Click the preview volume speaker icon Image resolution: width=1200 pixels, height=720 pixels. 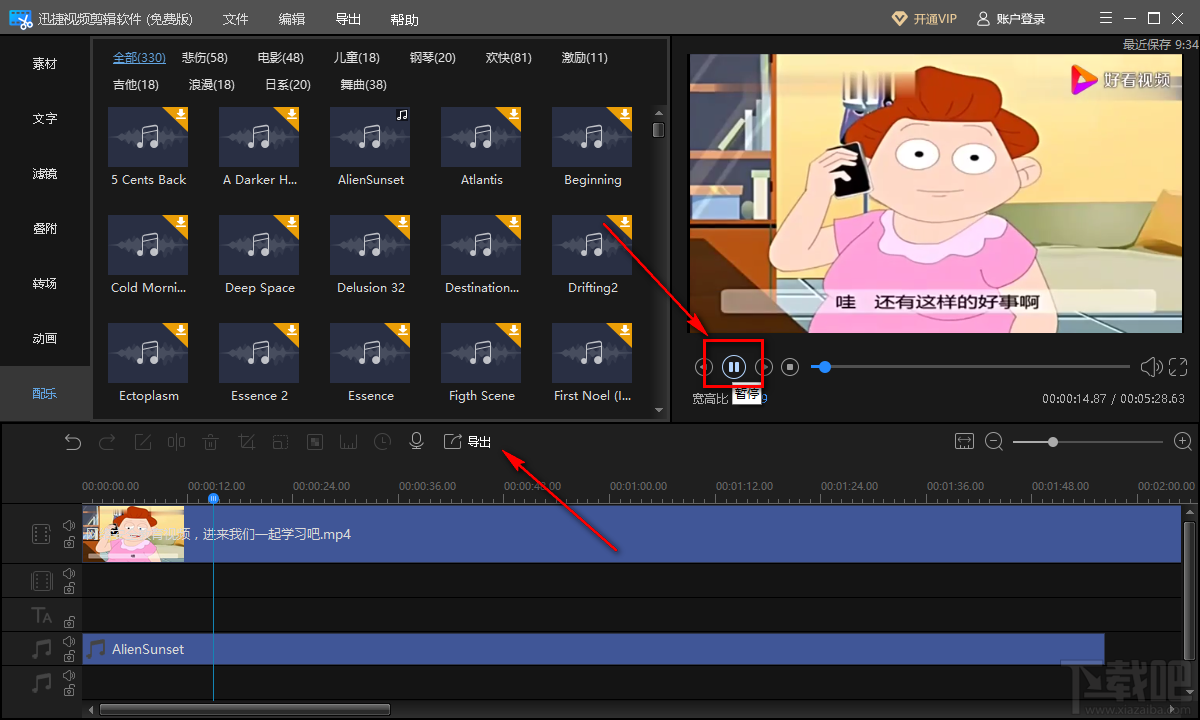click(x=1151, y=367)
